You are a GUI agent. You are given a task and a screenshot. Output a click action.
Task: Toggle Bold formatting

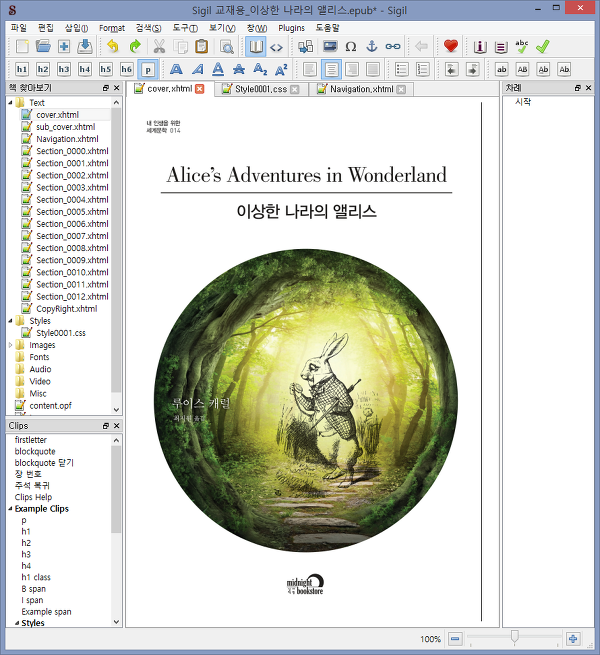click(176, 69)
